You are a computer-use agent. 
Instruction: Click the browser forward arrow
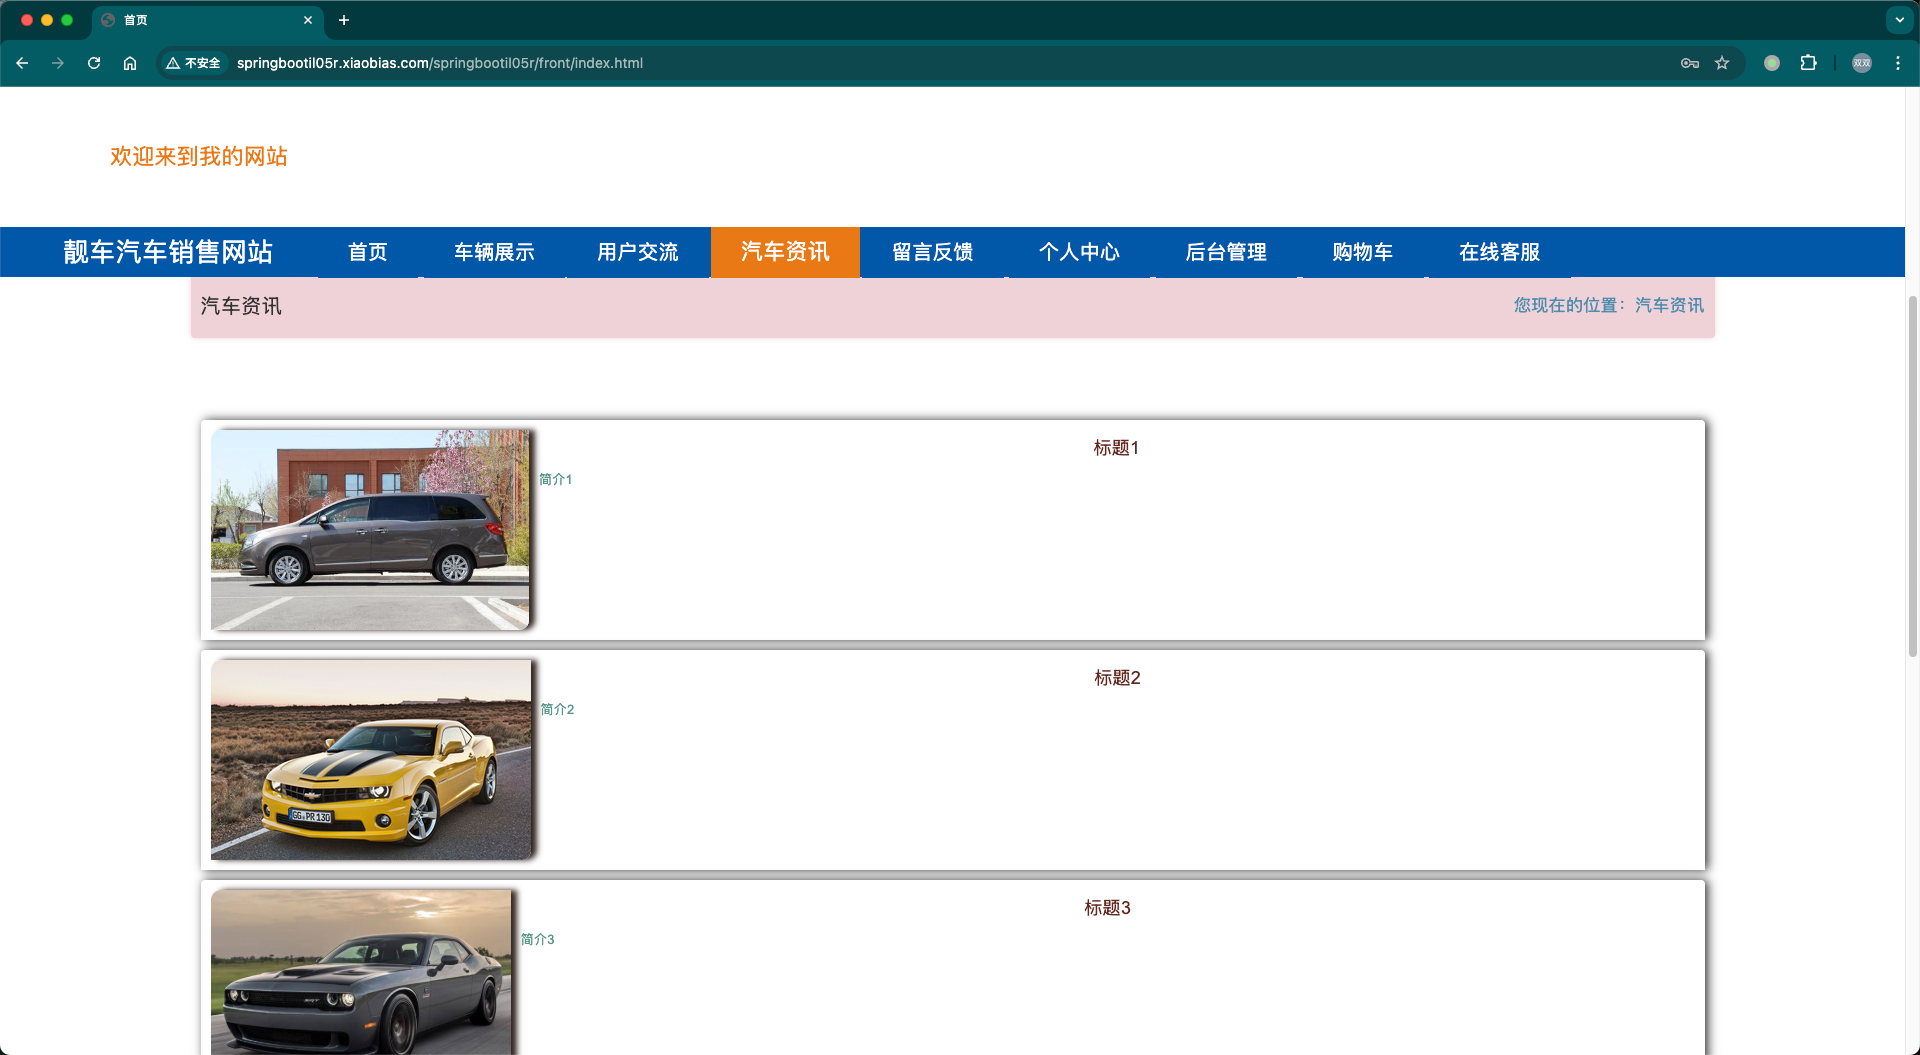pos(58,63)
